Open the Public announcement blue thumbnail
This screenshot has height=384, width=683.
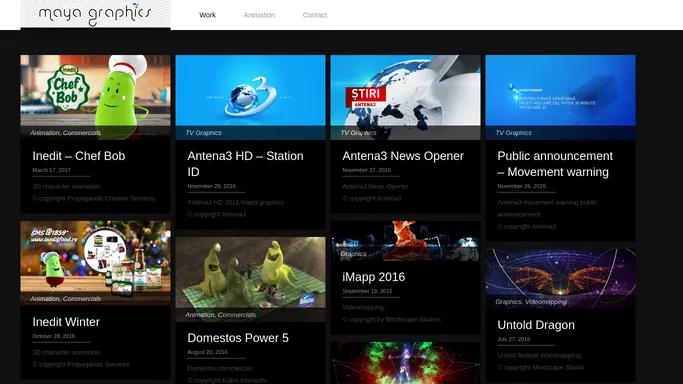(561, 97)
